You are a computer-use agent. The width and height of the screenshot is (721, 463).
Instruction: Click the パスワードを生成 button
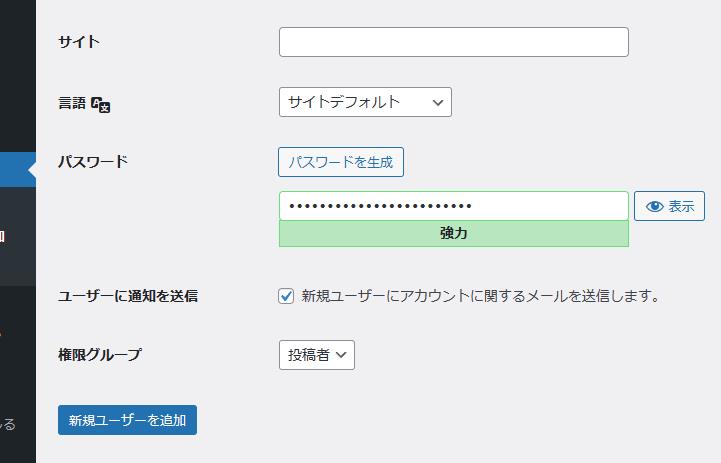(x=340, y=162)
